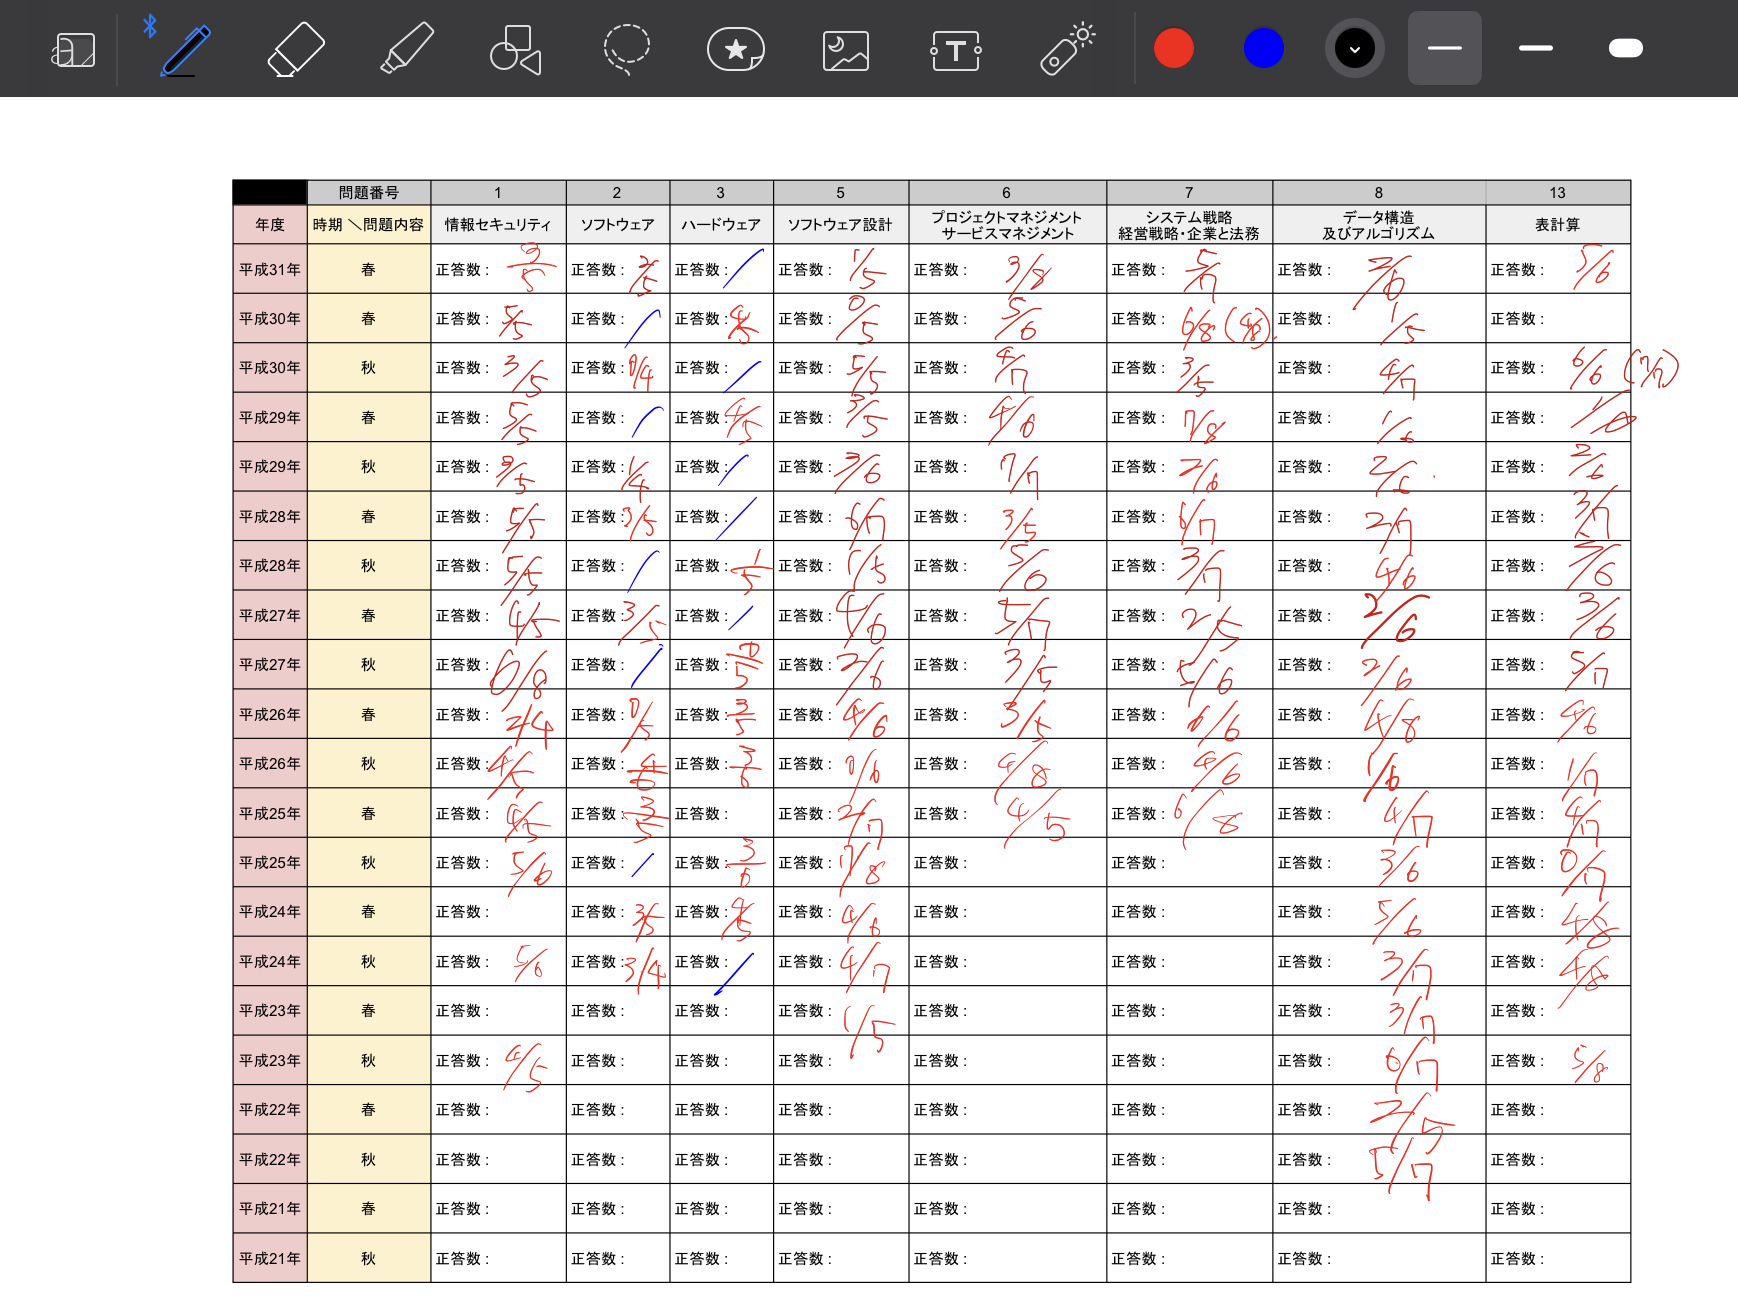Open the black color swatch chevron
Screen dimensions: 1738x1306
[x=1355, y=48]
